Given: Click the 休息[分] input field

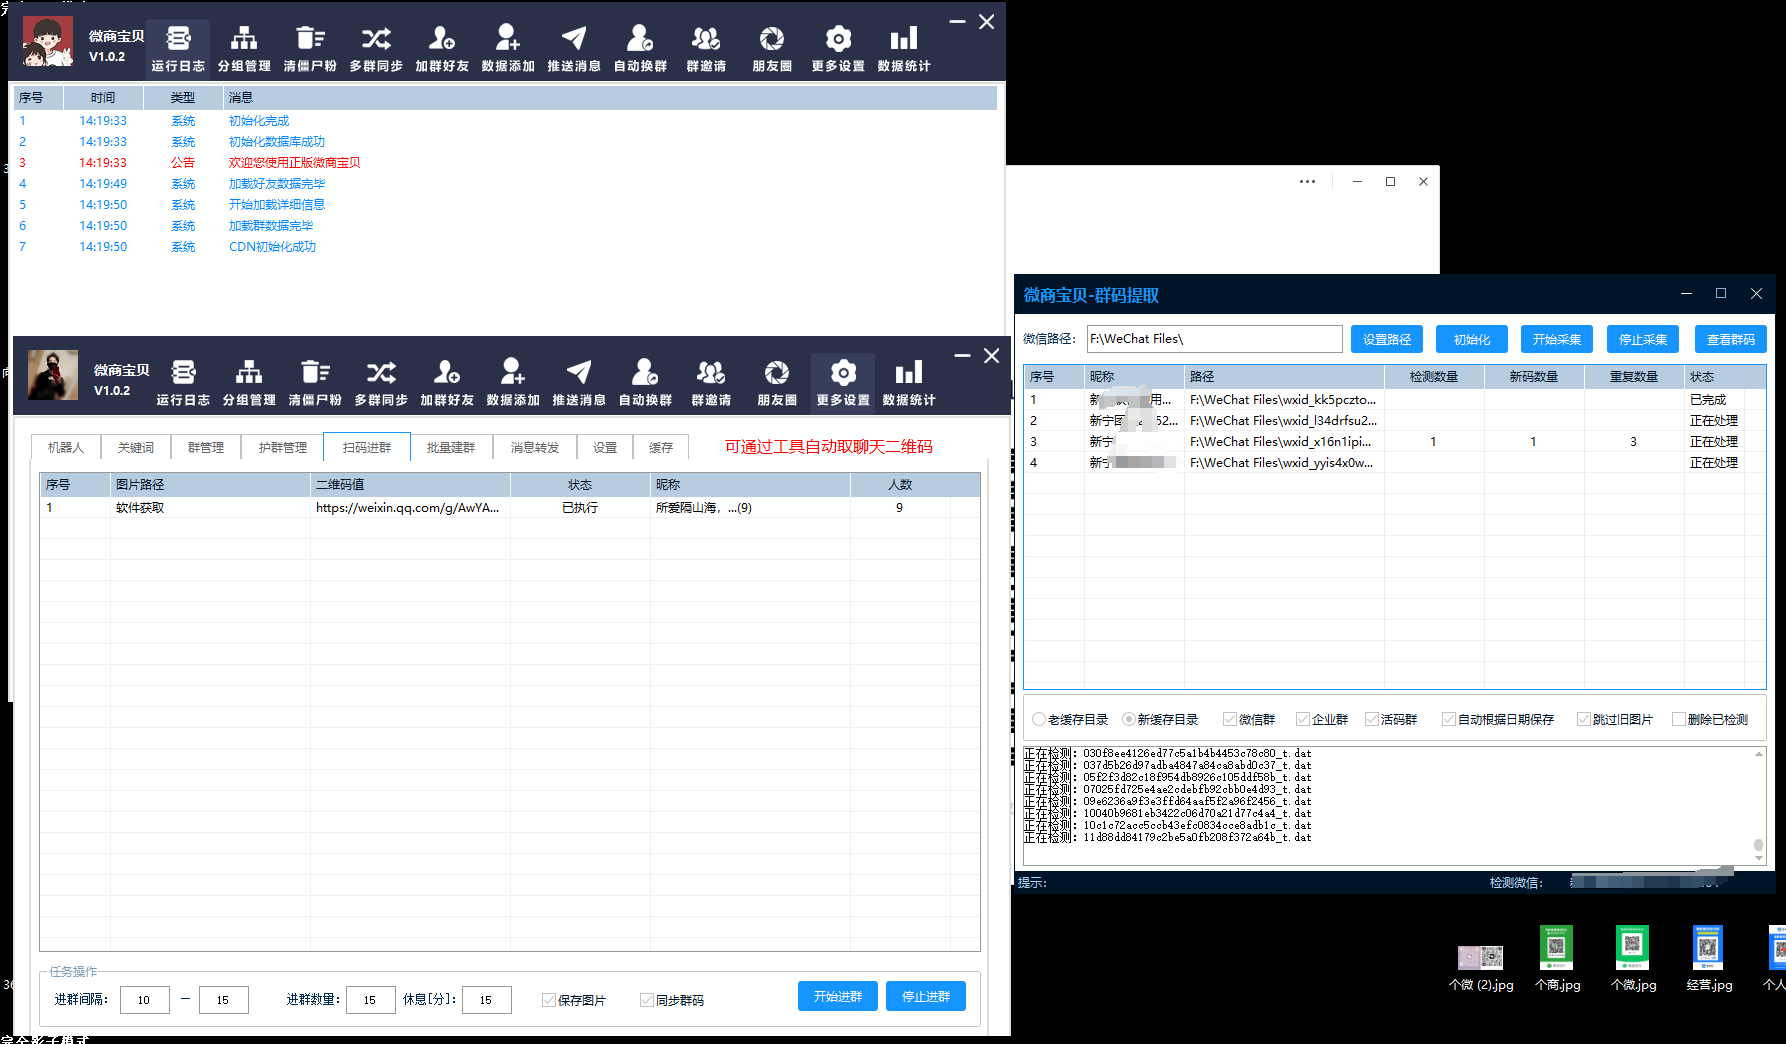Looking at the screenshot, I should (x=487, y=999).
